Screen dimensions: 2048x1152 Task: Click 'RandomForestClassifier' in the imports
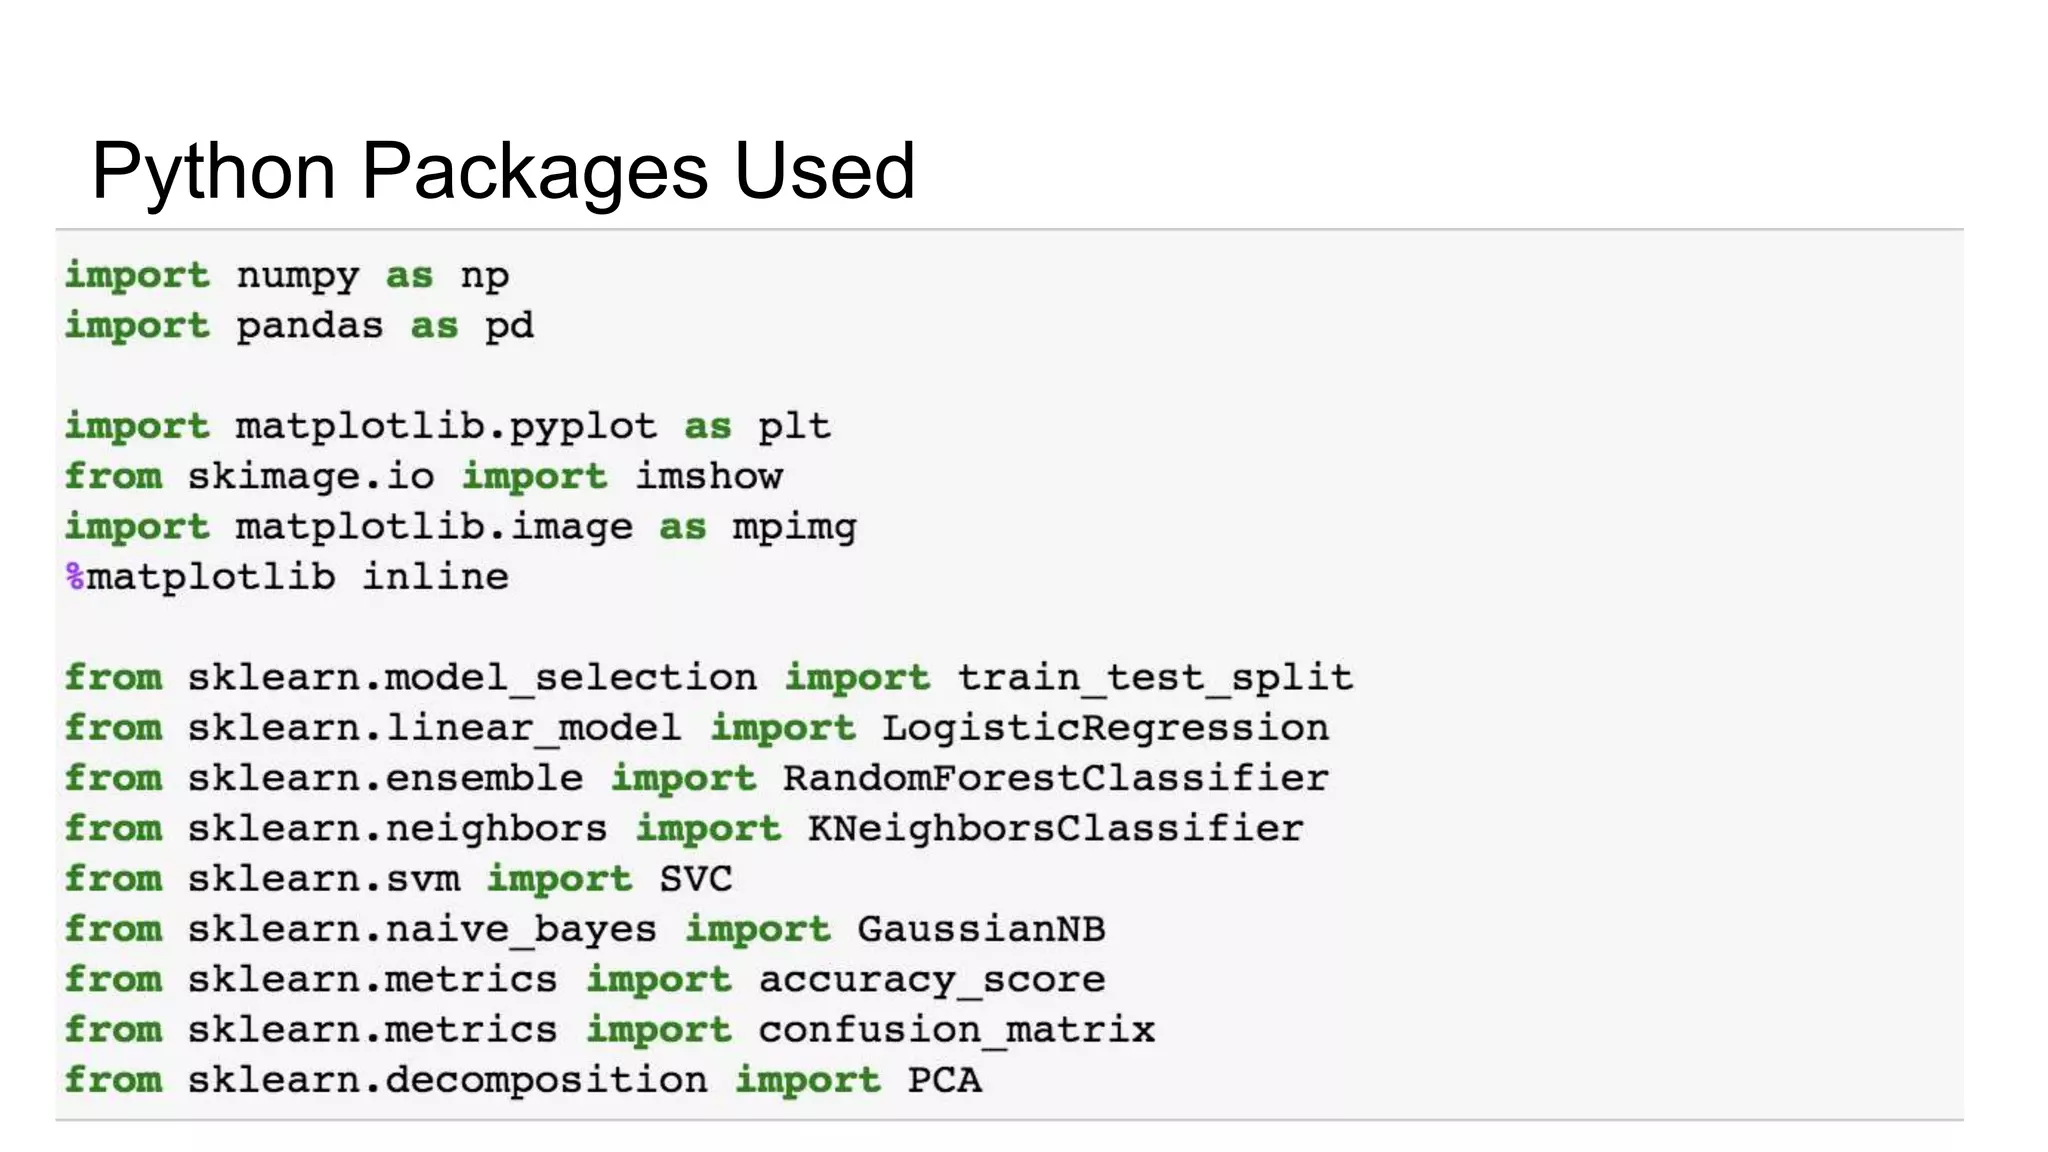click(1055, 778)
